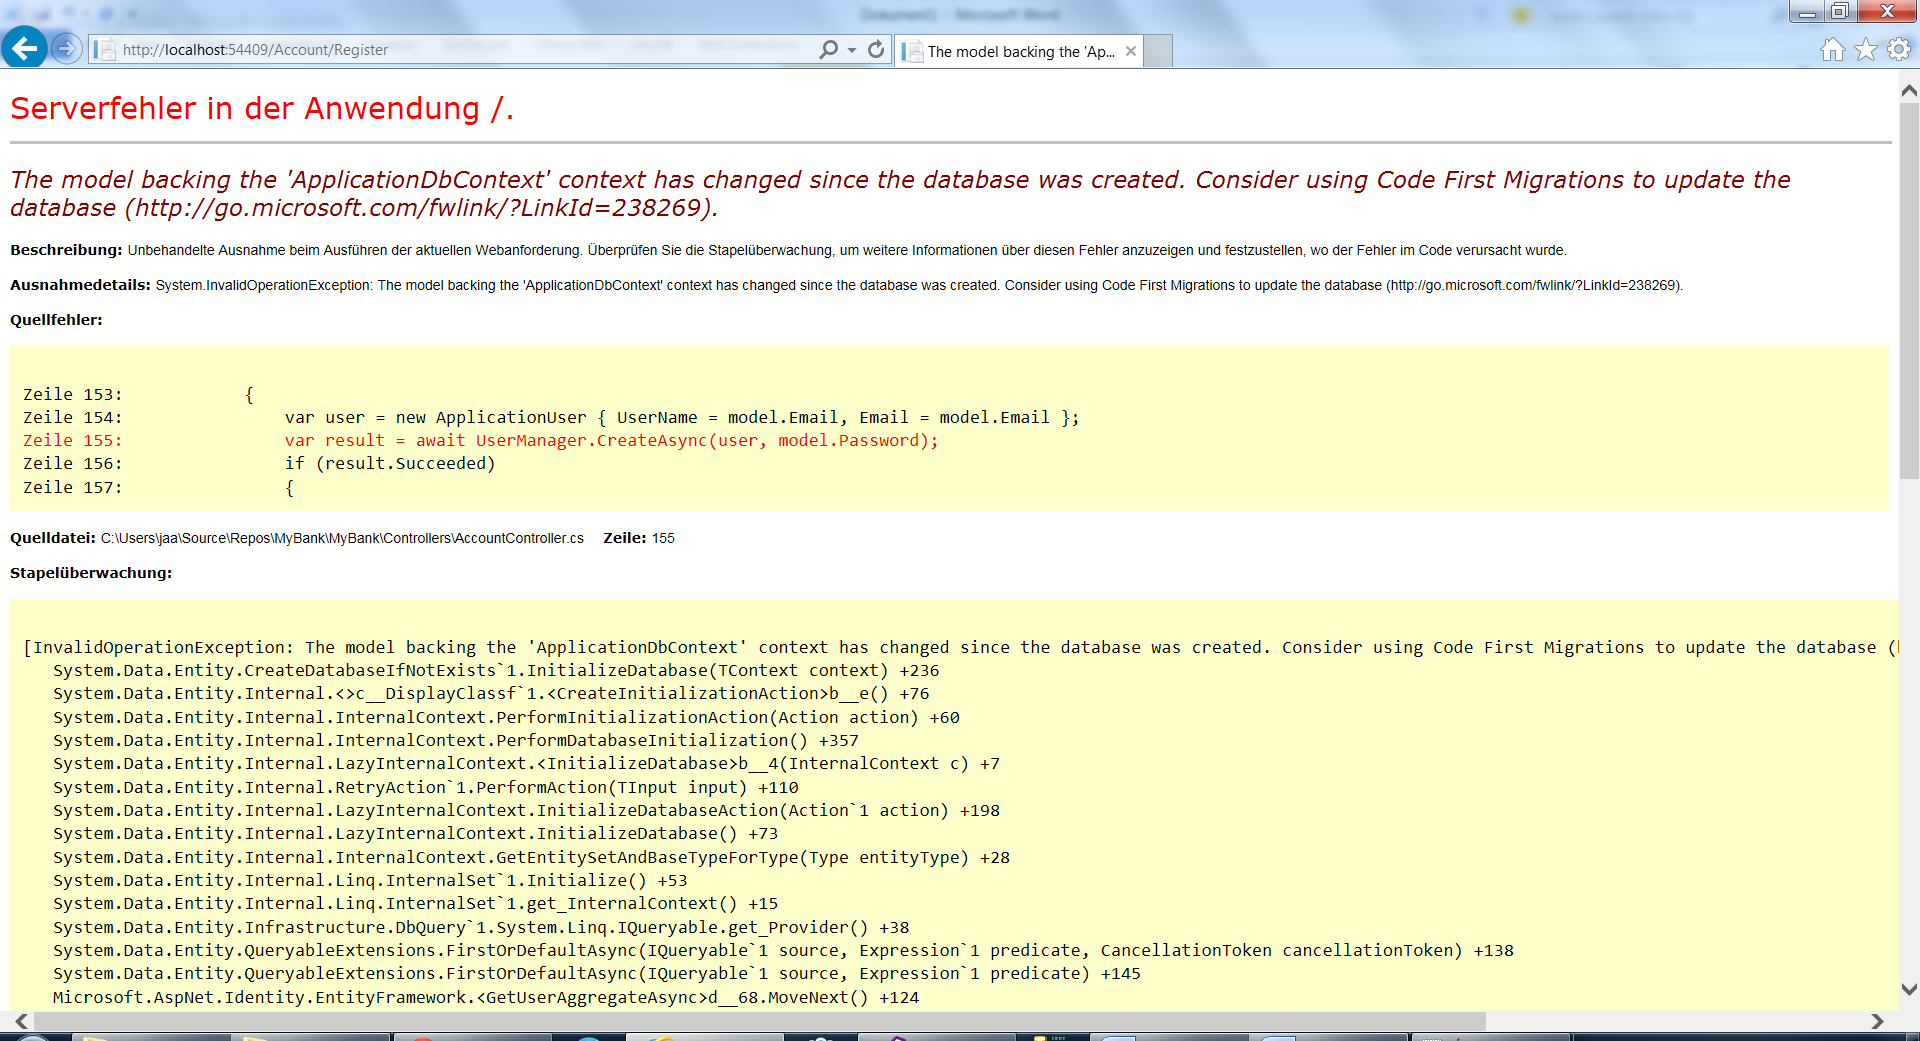Viewport: 1920px width, 1041px height.
Task: Click the '[InvalidOperationException:' stack trace header line
Action: point(960,647)
